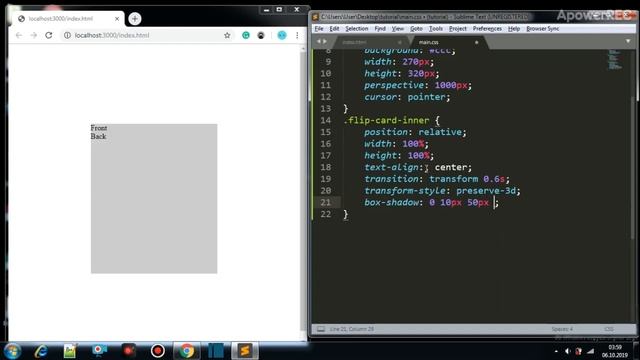This screenshot has height=360, width=640.
Task: Open the Find menu
Action: click(x=380, y=29)
